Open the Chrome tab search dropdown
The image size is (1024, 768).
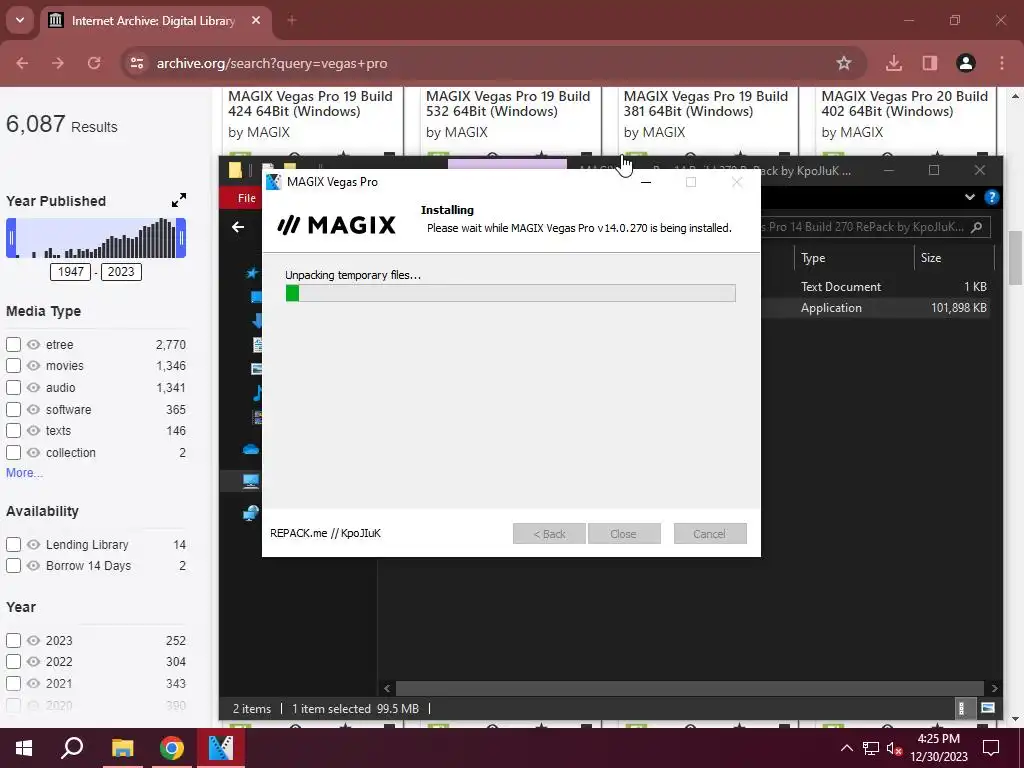(20, 20)
